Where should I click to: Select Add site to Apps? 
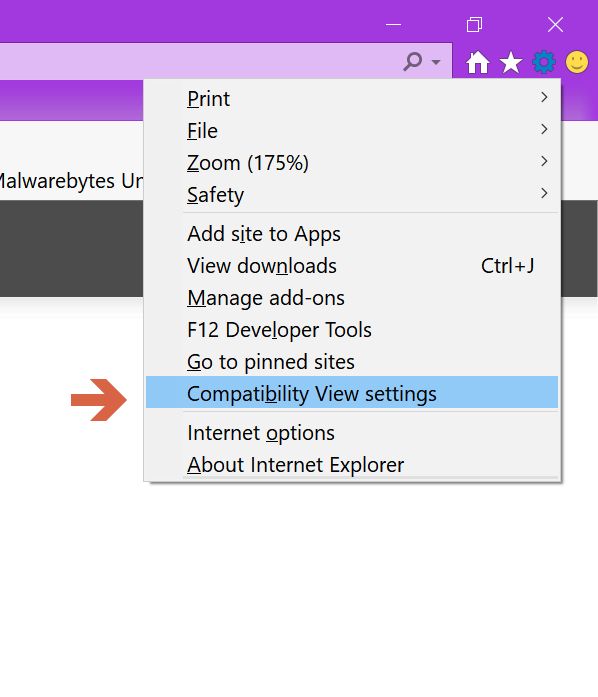point(352,234)
